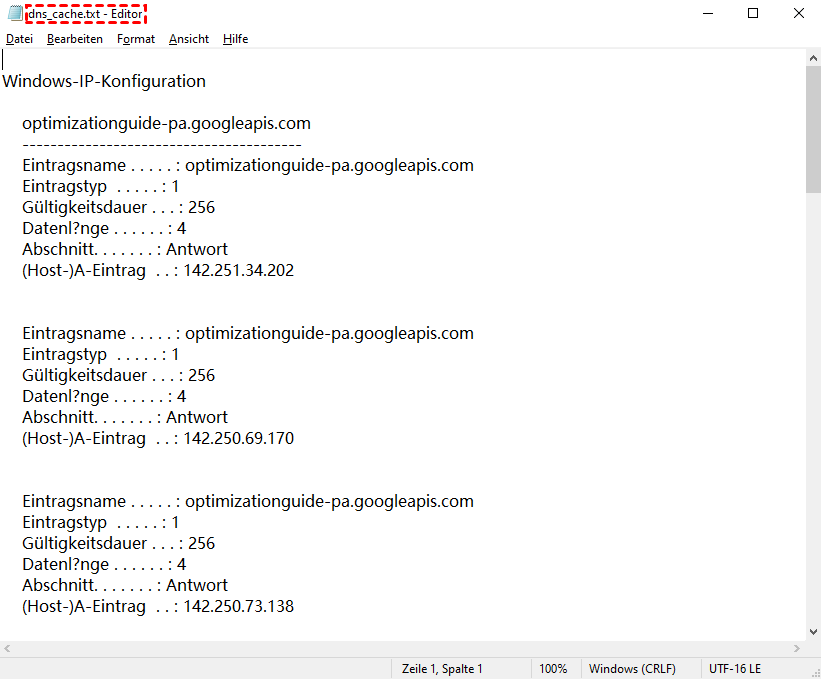821x679 pixels.
Task: Maximize the Editor window
Action: pyautogui.click(x=753, y=14)
